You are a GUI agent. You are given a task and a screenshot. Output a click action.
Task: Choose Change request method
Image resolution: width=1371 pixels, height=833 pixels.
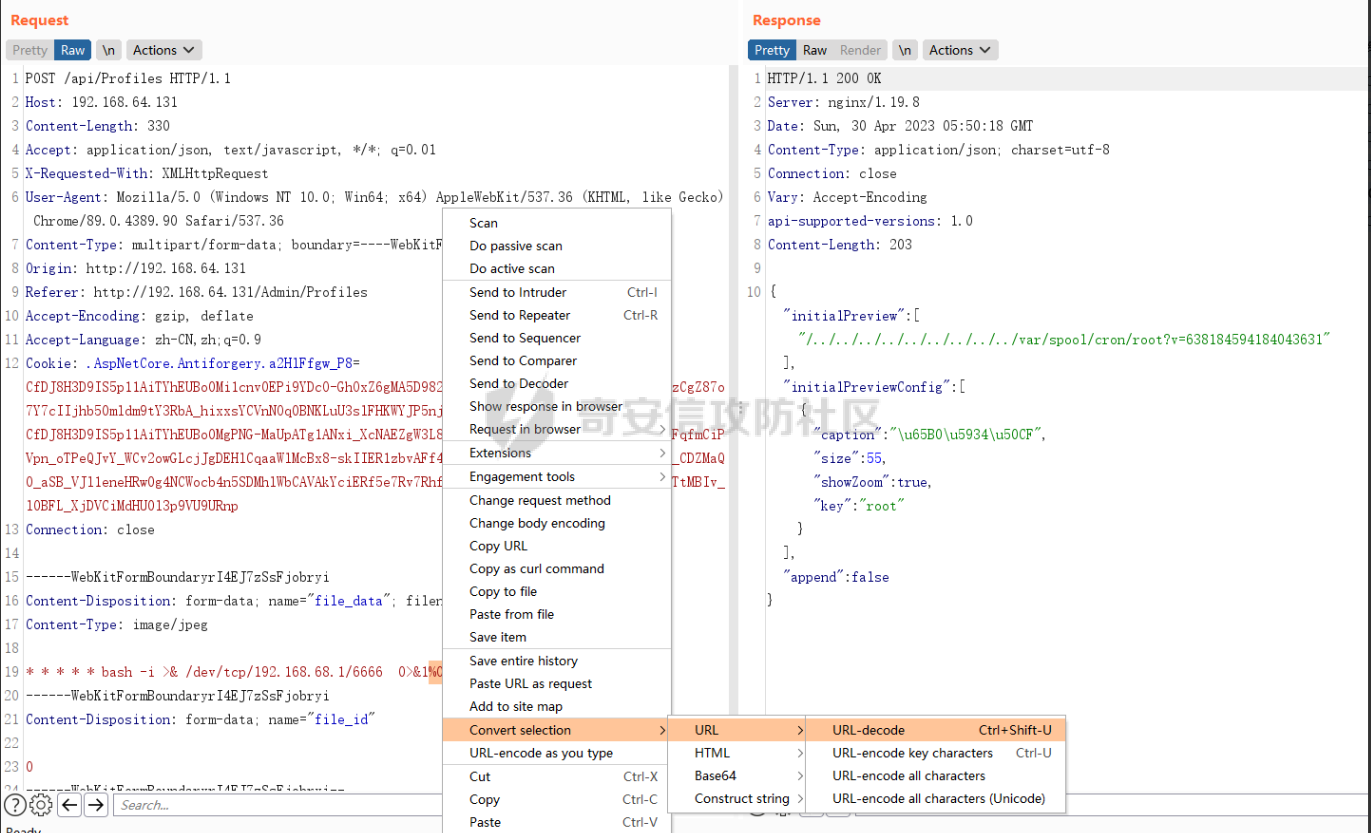pyautogui.click(x=557, y=501)
